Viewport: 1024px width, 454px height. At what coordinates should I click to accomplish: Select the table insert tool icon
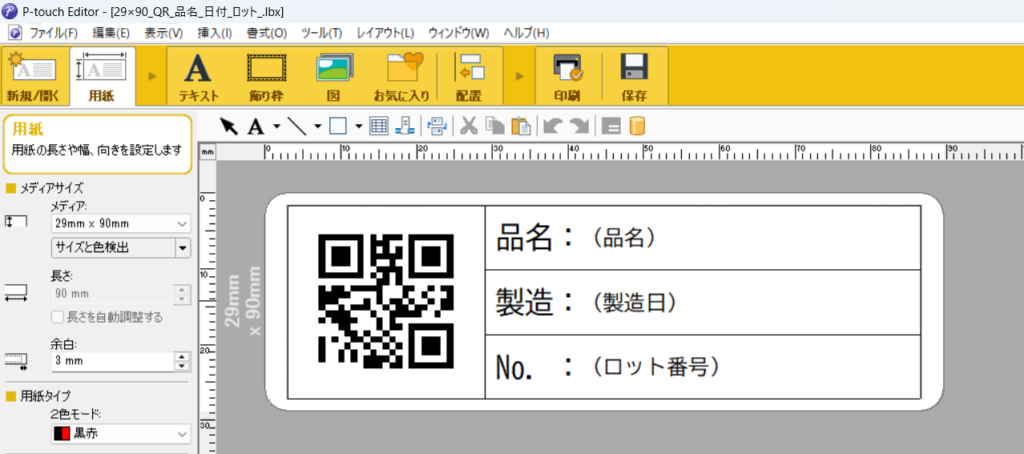click(379, 126)
